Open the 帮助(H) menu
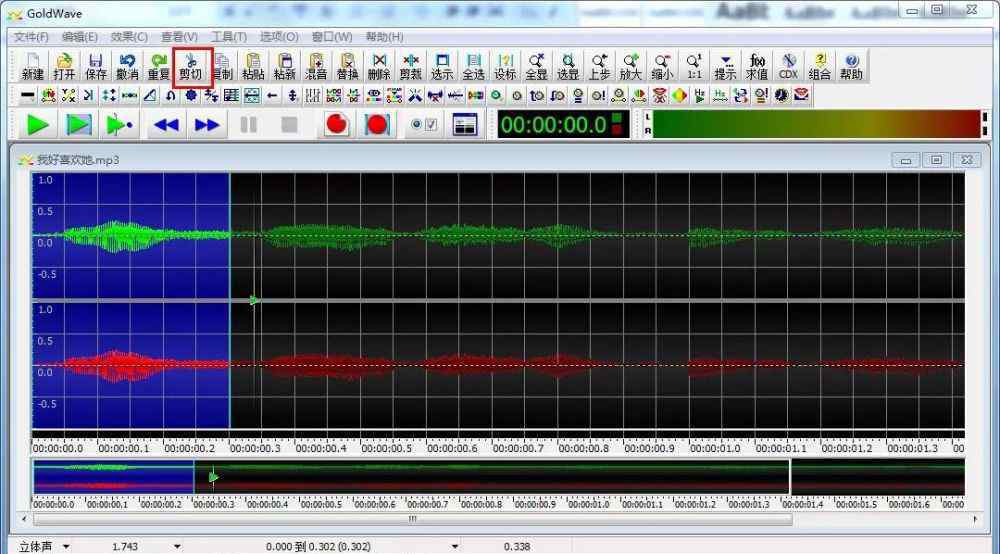Viewport: 1000px width, 554px height. point(384,37)
